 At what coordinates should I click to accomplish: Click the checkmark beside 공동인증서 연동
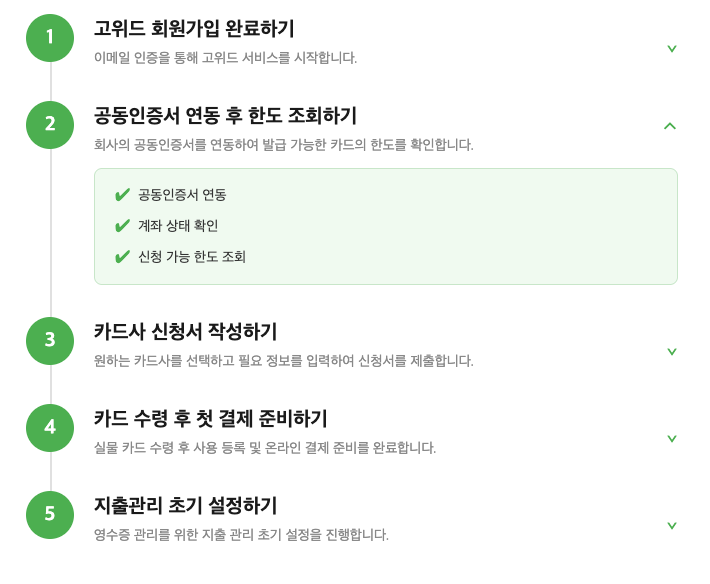[122, 195]
